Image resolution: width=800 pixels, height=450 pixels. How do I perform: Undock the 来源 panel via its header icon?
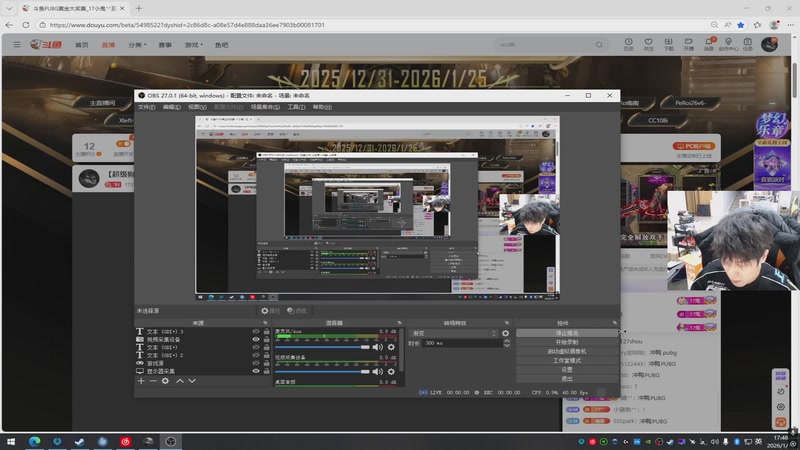click(265, 323)
